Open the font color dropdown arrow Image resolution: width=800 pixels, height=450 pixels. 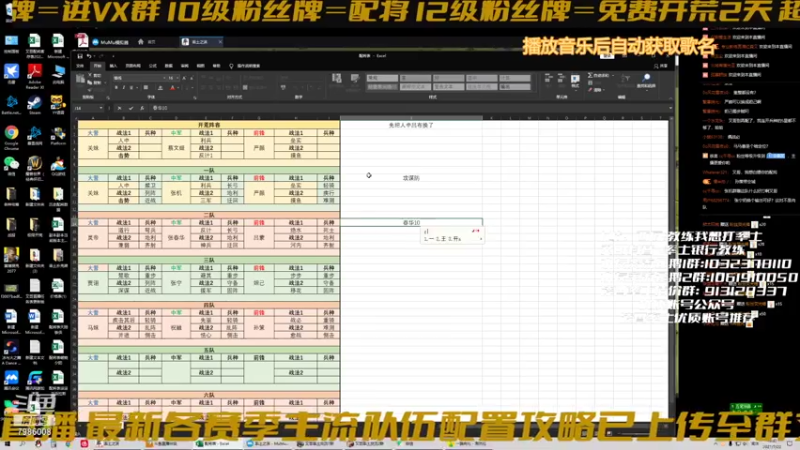pos(178,88)
